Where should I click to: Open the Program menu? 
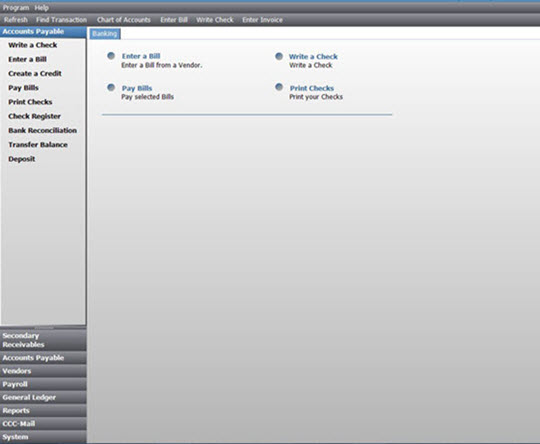click(x=16, y=8)
